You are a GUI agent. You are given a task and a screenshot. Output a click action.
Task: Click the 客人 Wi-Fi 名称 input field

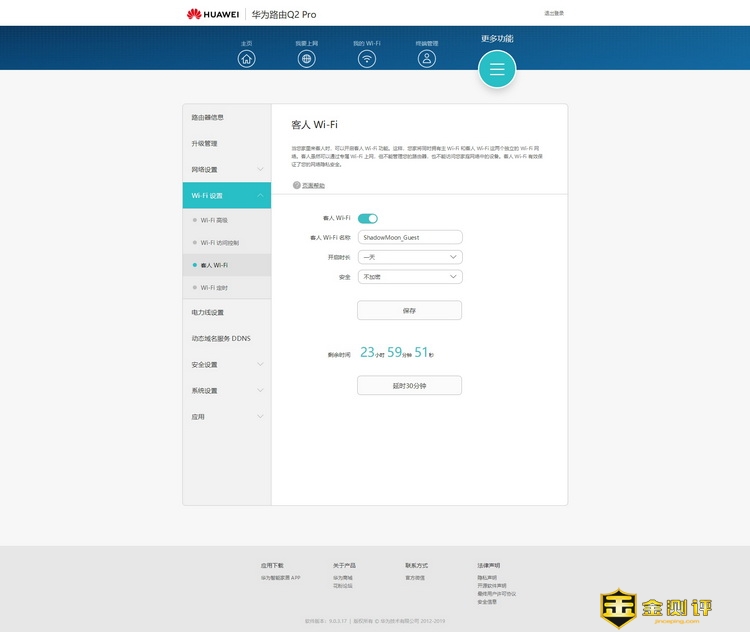coord(410,237)
